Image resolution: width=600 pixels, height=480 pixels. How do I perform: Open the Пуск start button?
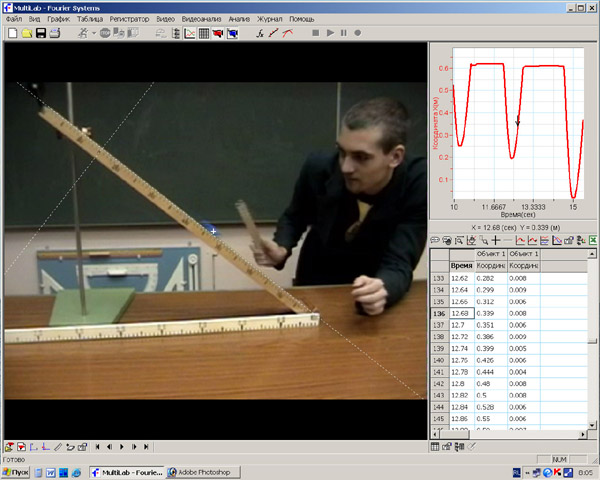tap(16, 473)
